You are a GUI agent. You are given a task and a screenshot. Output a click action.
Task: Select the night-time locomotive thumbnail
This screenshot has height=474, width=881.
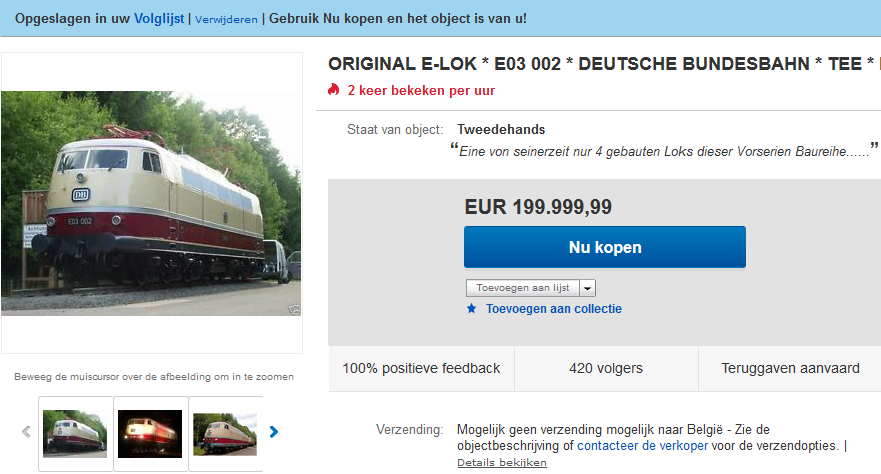pyautogui.click(x=150, y=434)
